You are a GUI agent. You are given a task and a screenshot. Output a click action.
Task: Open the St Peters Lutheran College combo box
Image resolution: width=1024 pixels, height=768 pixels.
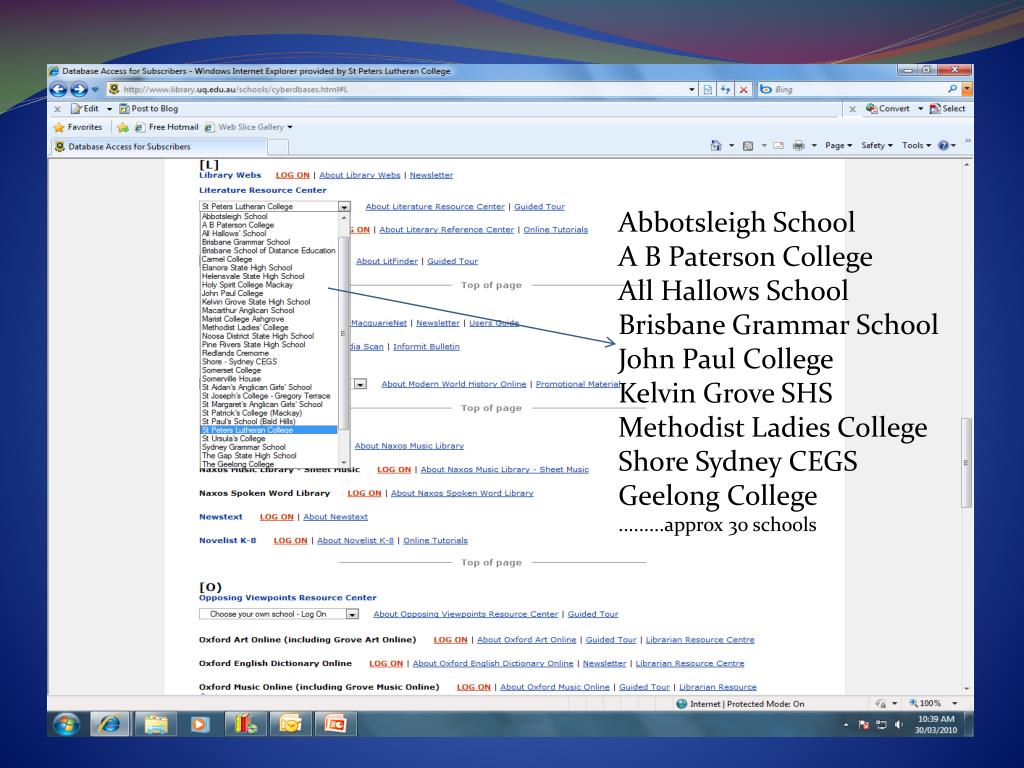(x=344, y=207)
